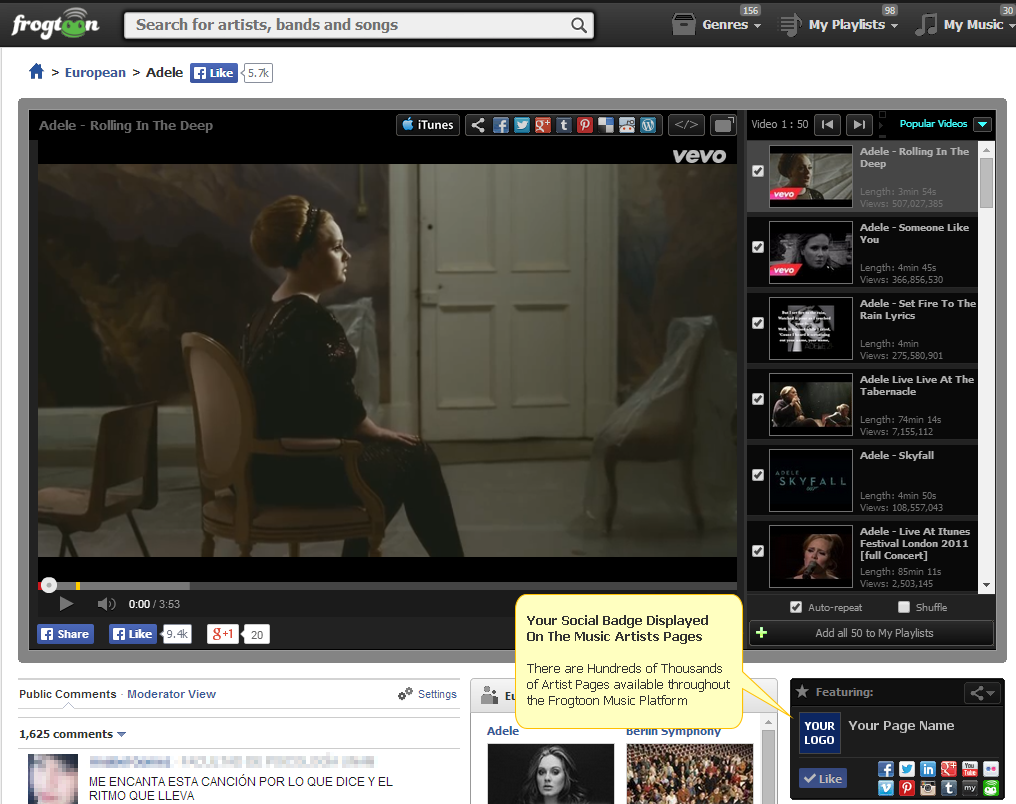Image resolution: width=1016 pixels, height=804 pixels.
Task: Click Add all 50 to My Playlists
Action: tap(873, 633)
